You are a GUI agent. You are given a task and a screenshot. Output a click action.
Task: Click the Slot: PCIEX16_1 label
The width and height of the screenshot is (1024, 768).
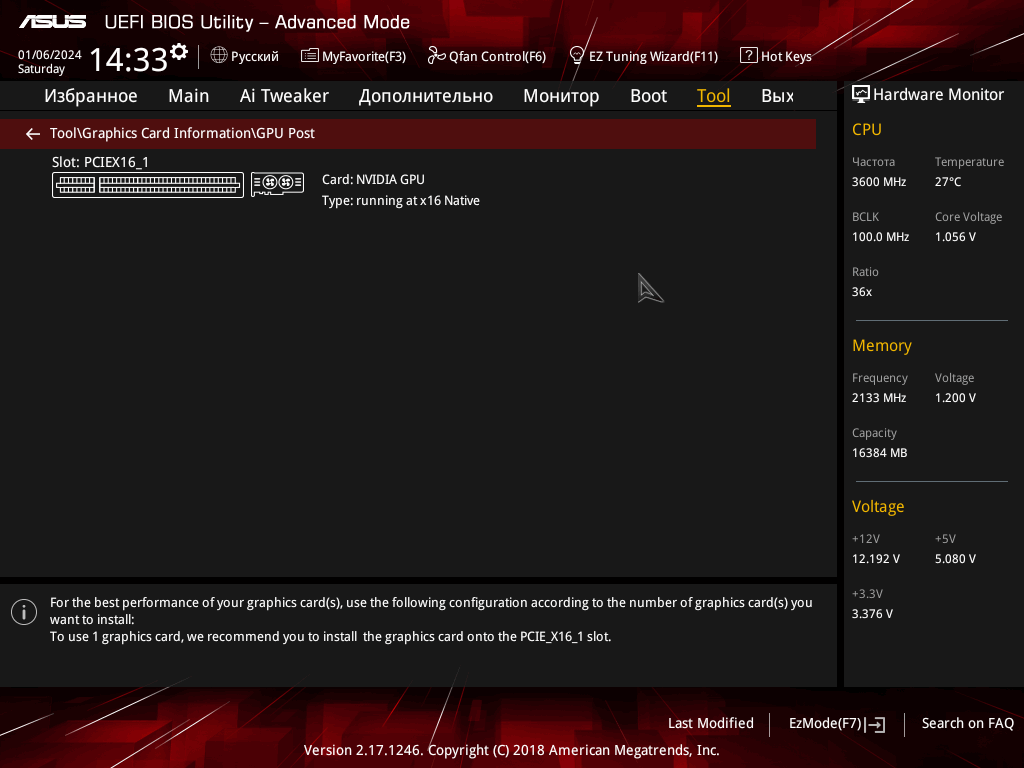coord(101,162)
